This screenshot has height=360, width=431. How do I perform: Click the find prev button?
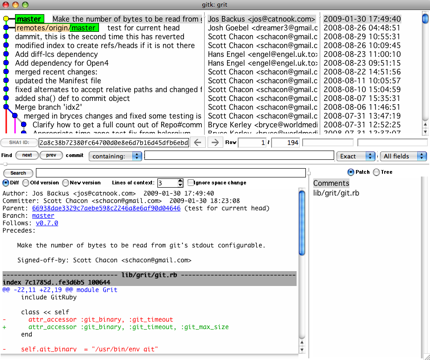51,155
